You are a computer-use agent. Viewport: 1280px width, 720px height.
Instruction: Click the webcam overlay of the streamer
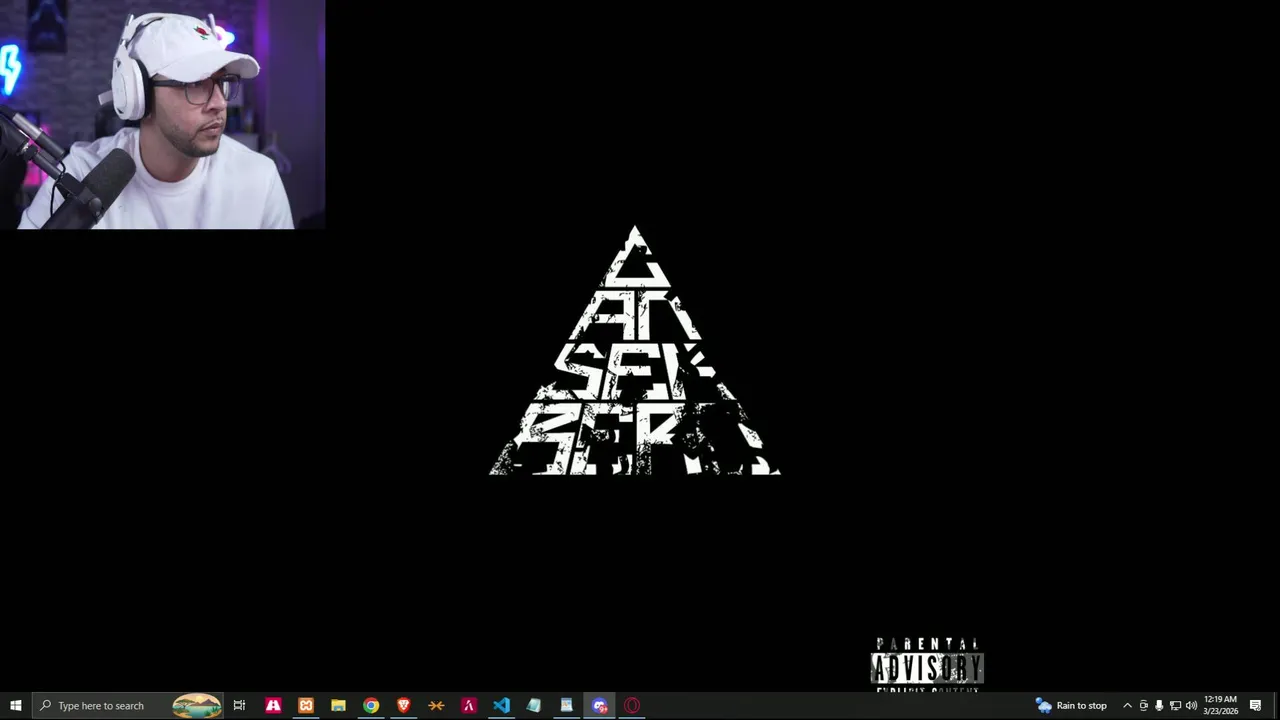point(162,115)
